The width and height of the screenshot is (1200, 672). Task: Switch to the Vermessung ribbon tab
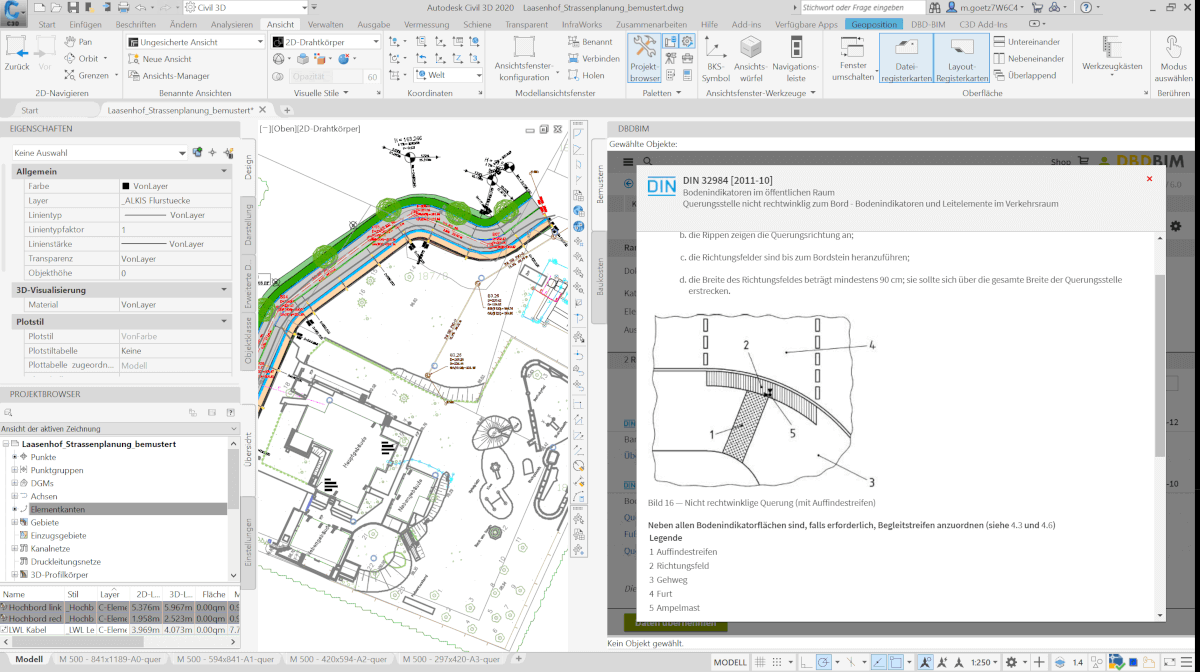point(426,24)
